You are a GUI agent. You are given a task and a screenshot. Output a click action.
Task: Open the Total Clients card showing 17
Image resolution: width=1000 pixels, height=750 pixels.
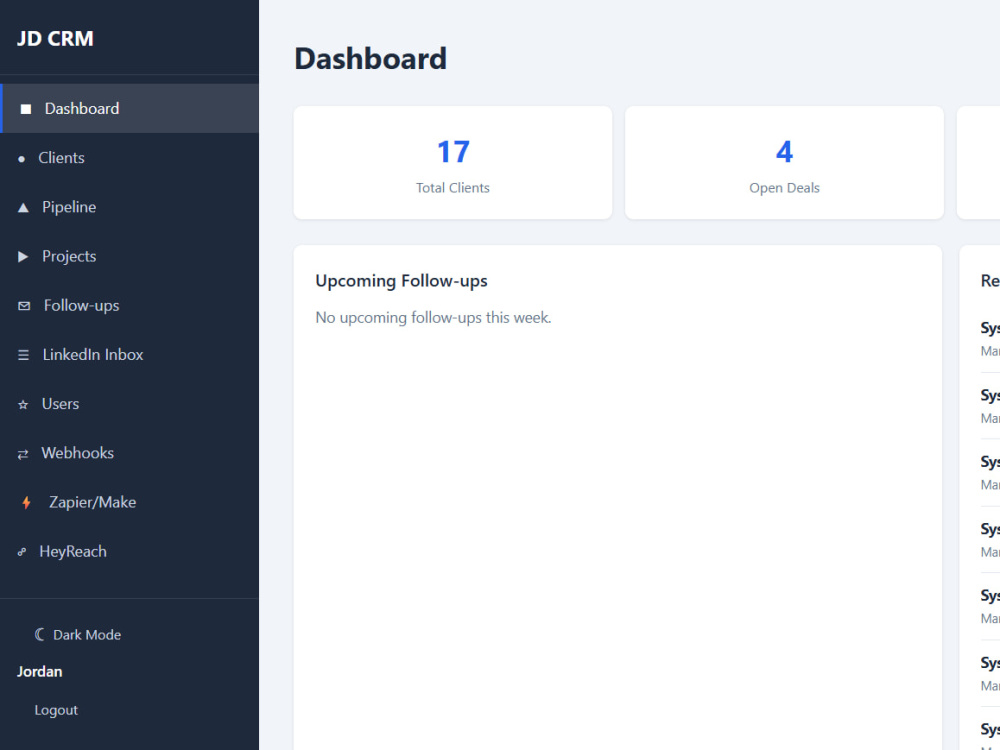pos(453,163)
